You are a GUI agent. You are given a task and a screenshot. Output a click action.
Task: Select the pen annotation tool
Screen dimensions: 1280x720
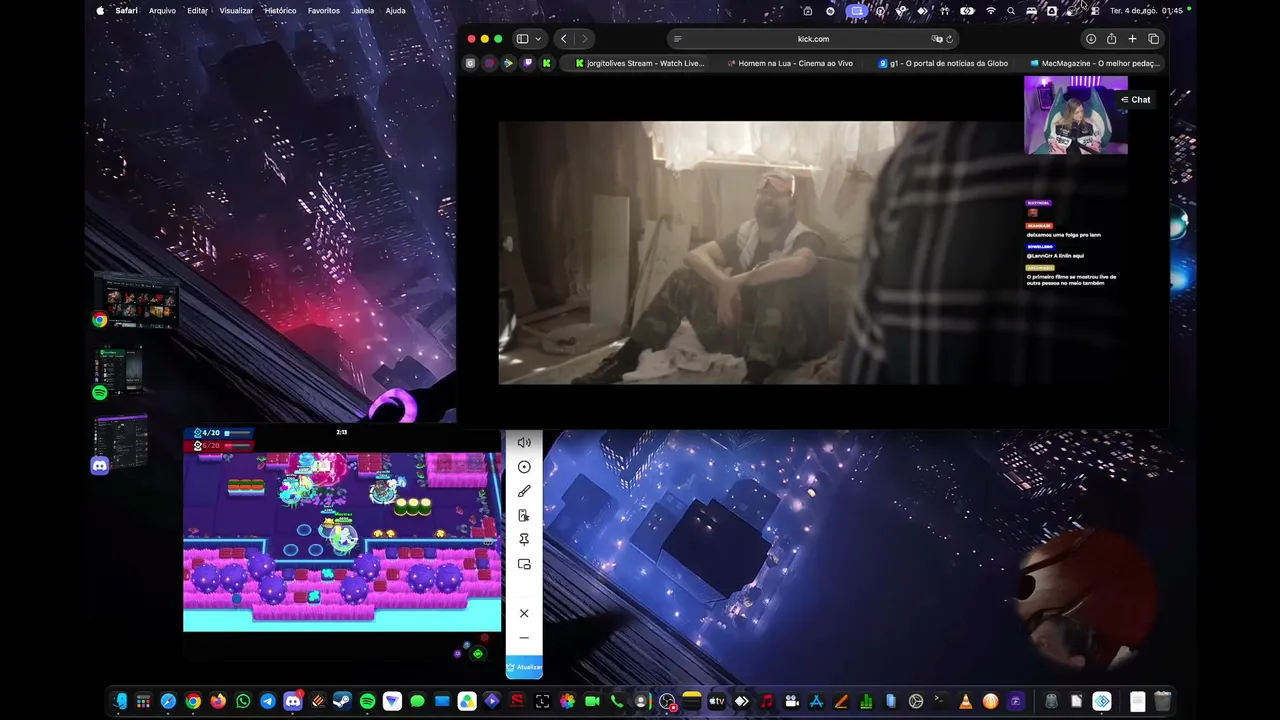pos(524,491)
